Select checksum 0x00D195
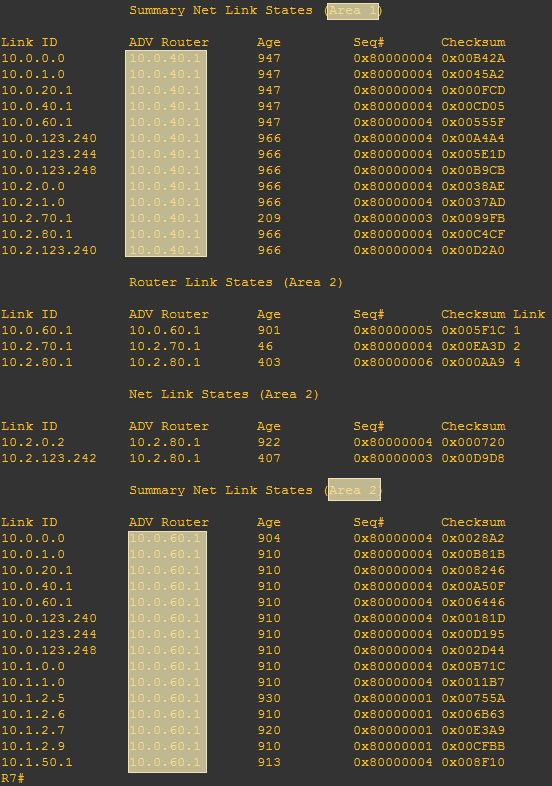552x786 pixels. 473,635
